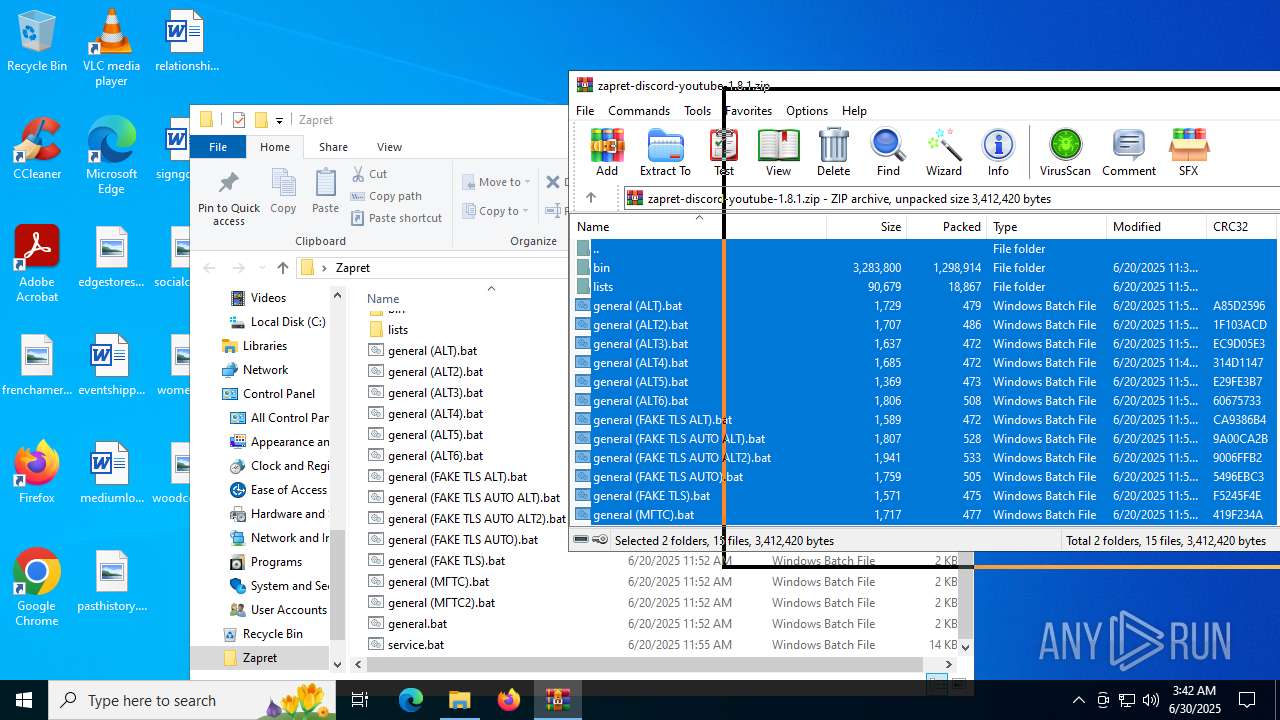Open Microsoft Edge desktop shortcut
Viewport: 1280px width, 720px height.
coord(111,155)
